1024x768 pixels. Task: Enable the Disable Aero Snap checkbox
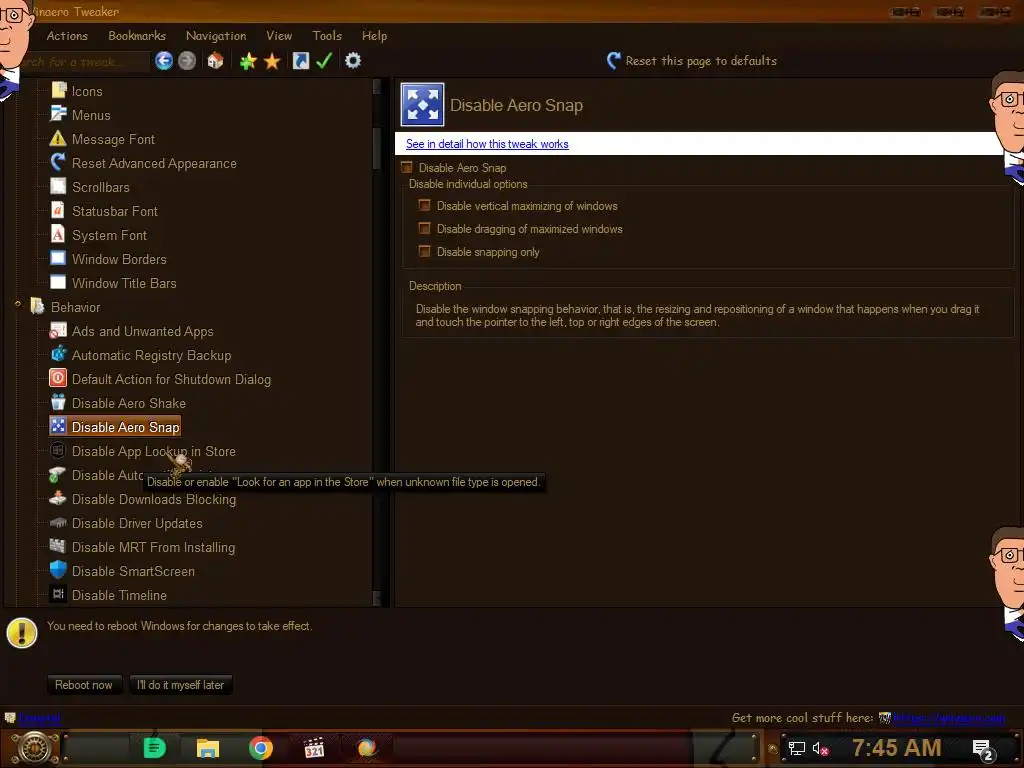pos(407,168)
